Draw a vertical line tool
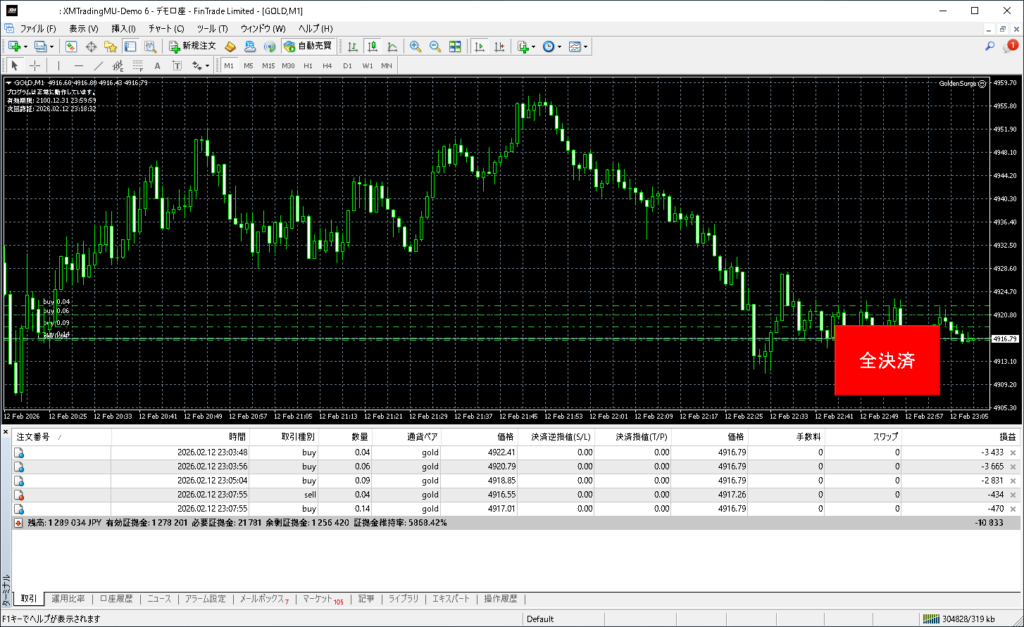Image resolution: width=1024 pixels, height=627 pixels. 59,65
